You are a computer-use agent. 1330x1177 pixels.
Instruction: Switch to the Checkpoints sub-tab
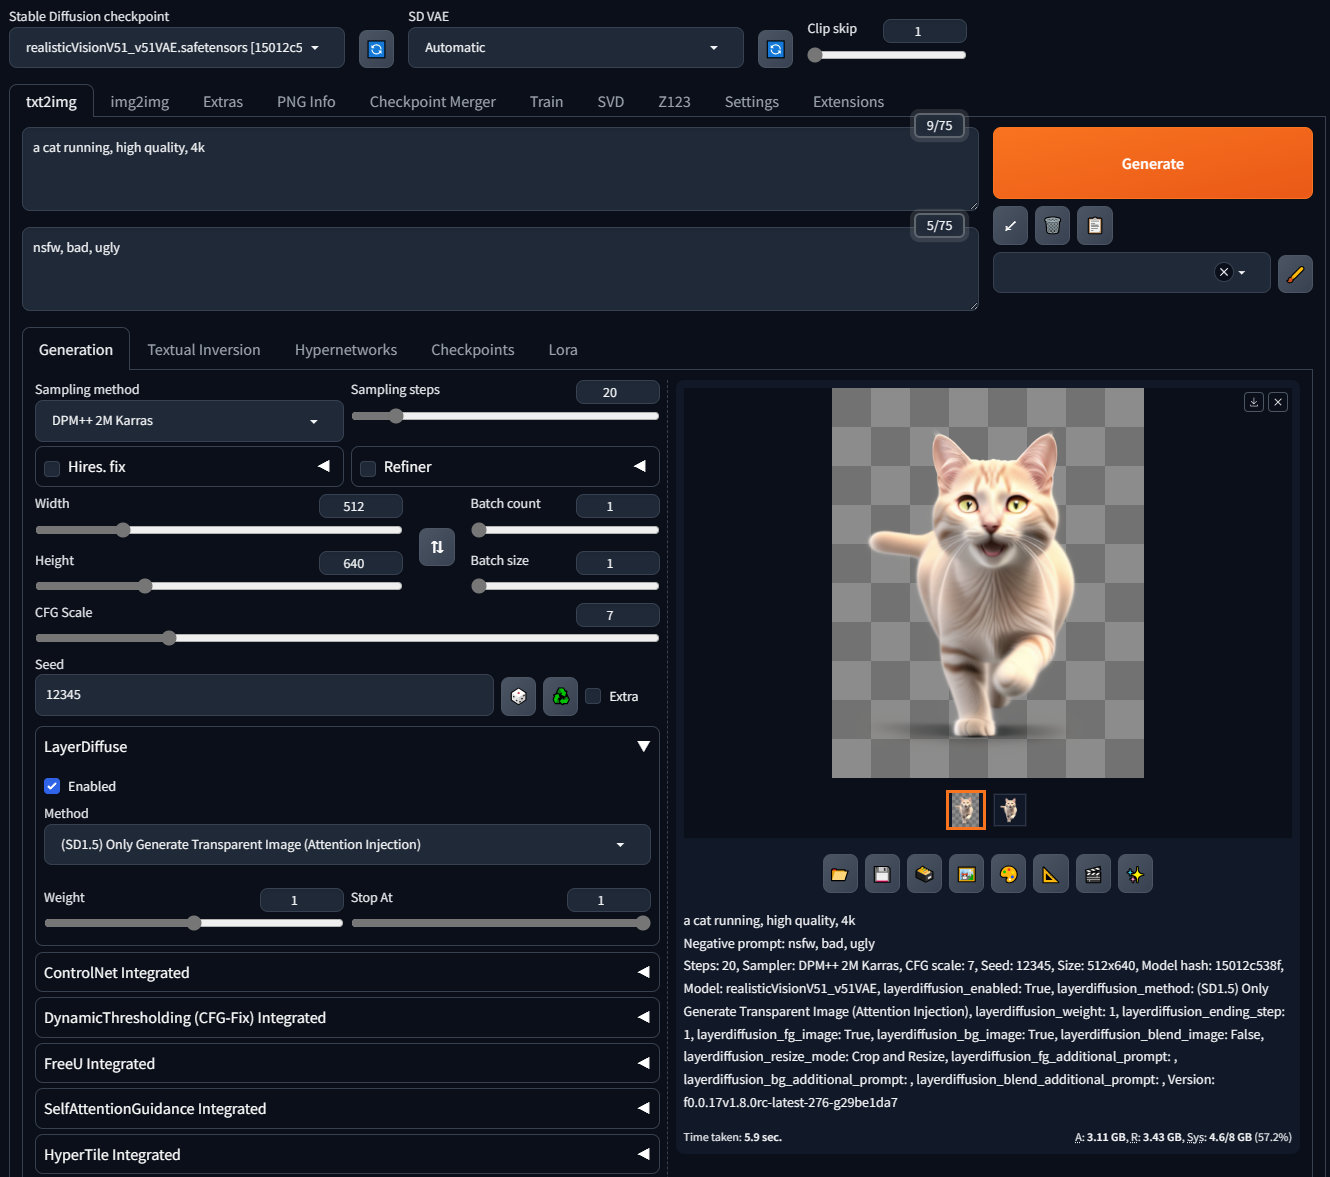tap(473, 350)
